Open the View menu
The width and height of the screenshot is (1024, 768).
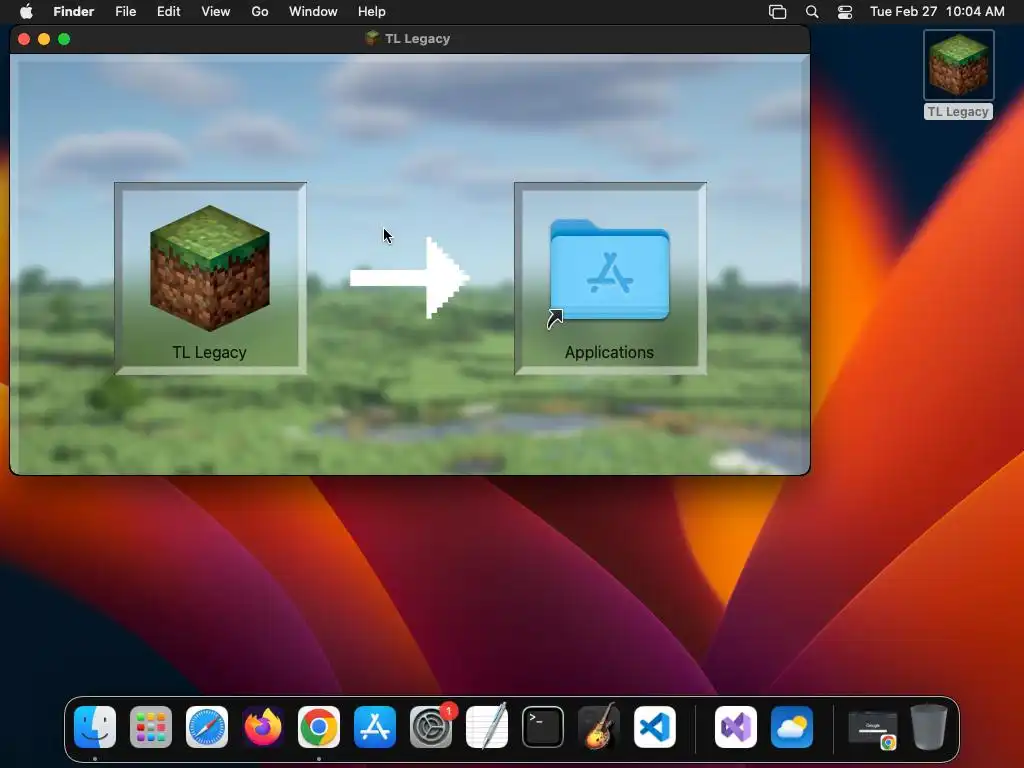coord(216,11)
